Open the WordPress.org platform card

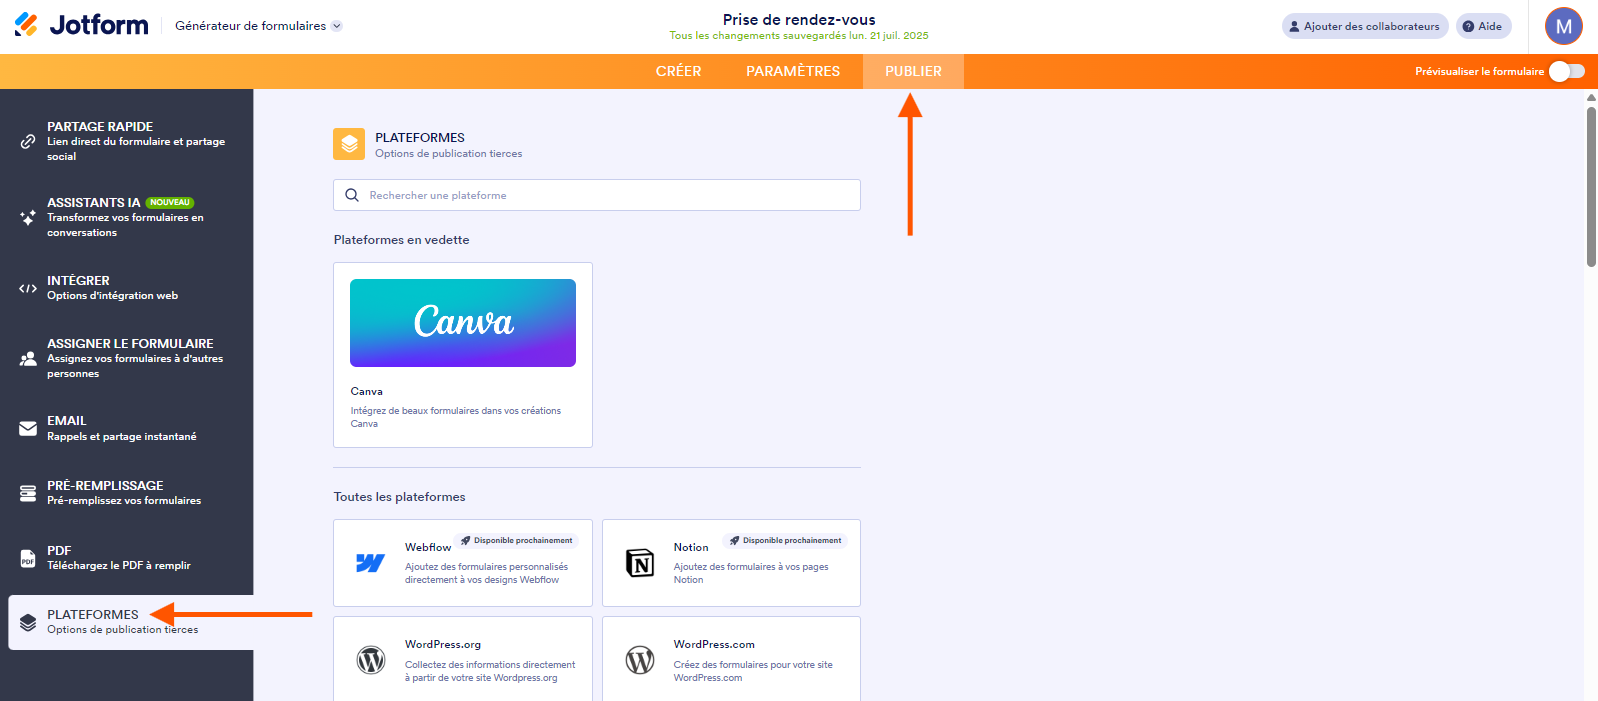(463, 659)
